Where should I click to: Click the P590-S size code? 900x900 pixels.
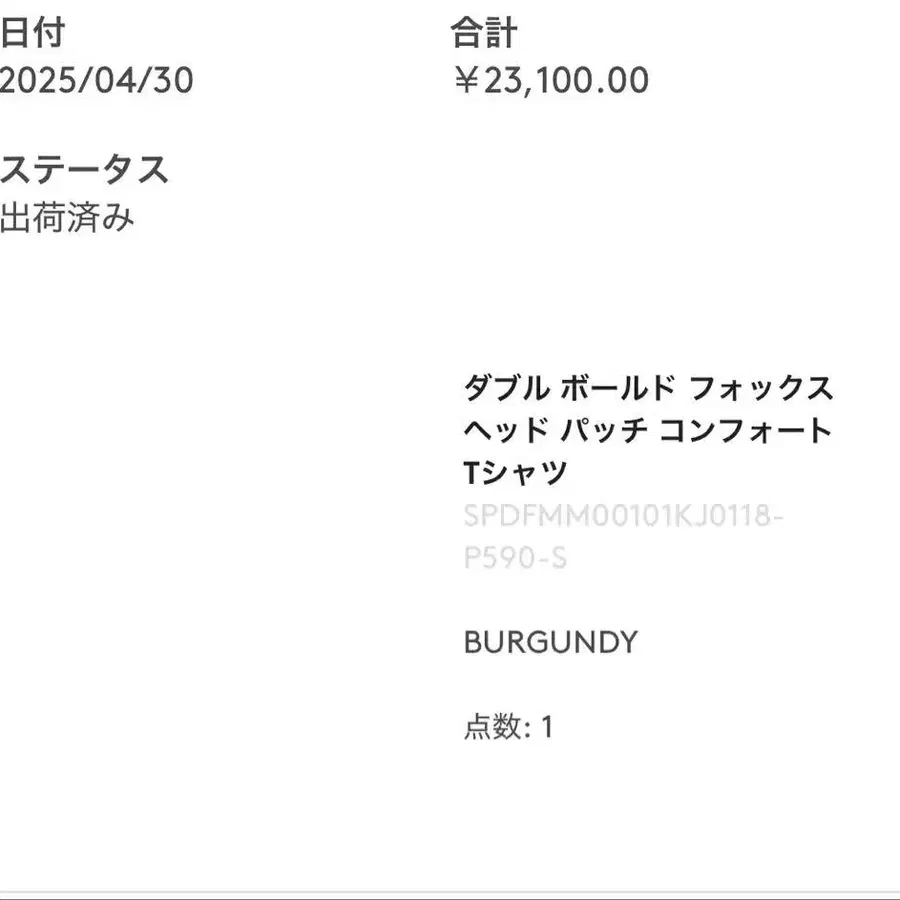(515, 557)
